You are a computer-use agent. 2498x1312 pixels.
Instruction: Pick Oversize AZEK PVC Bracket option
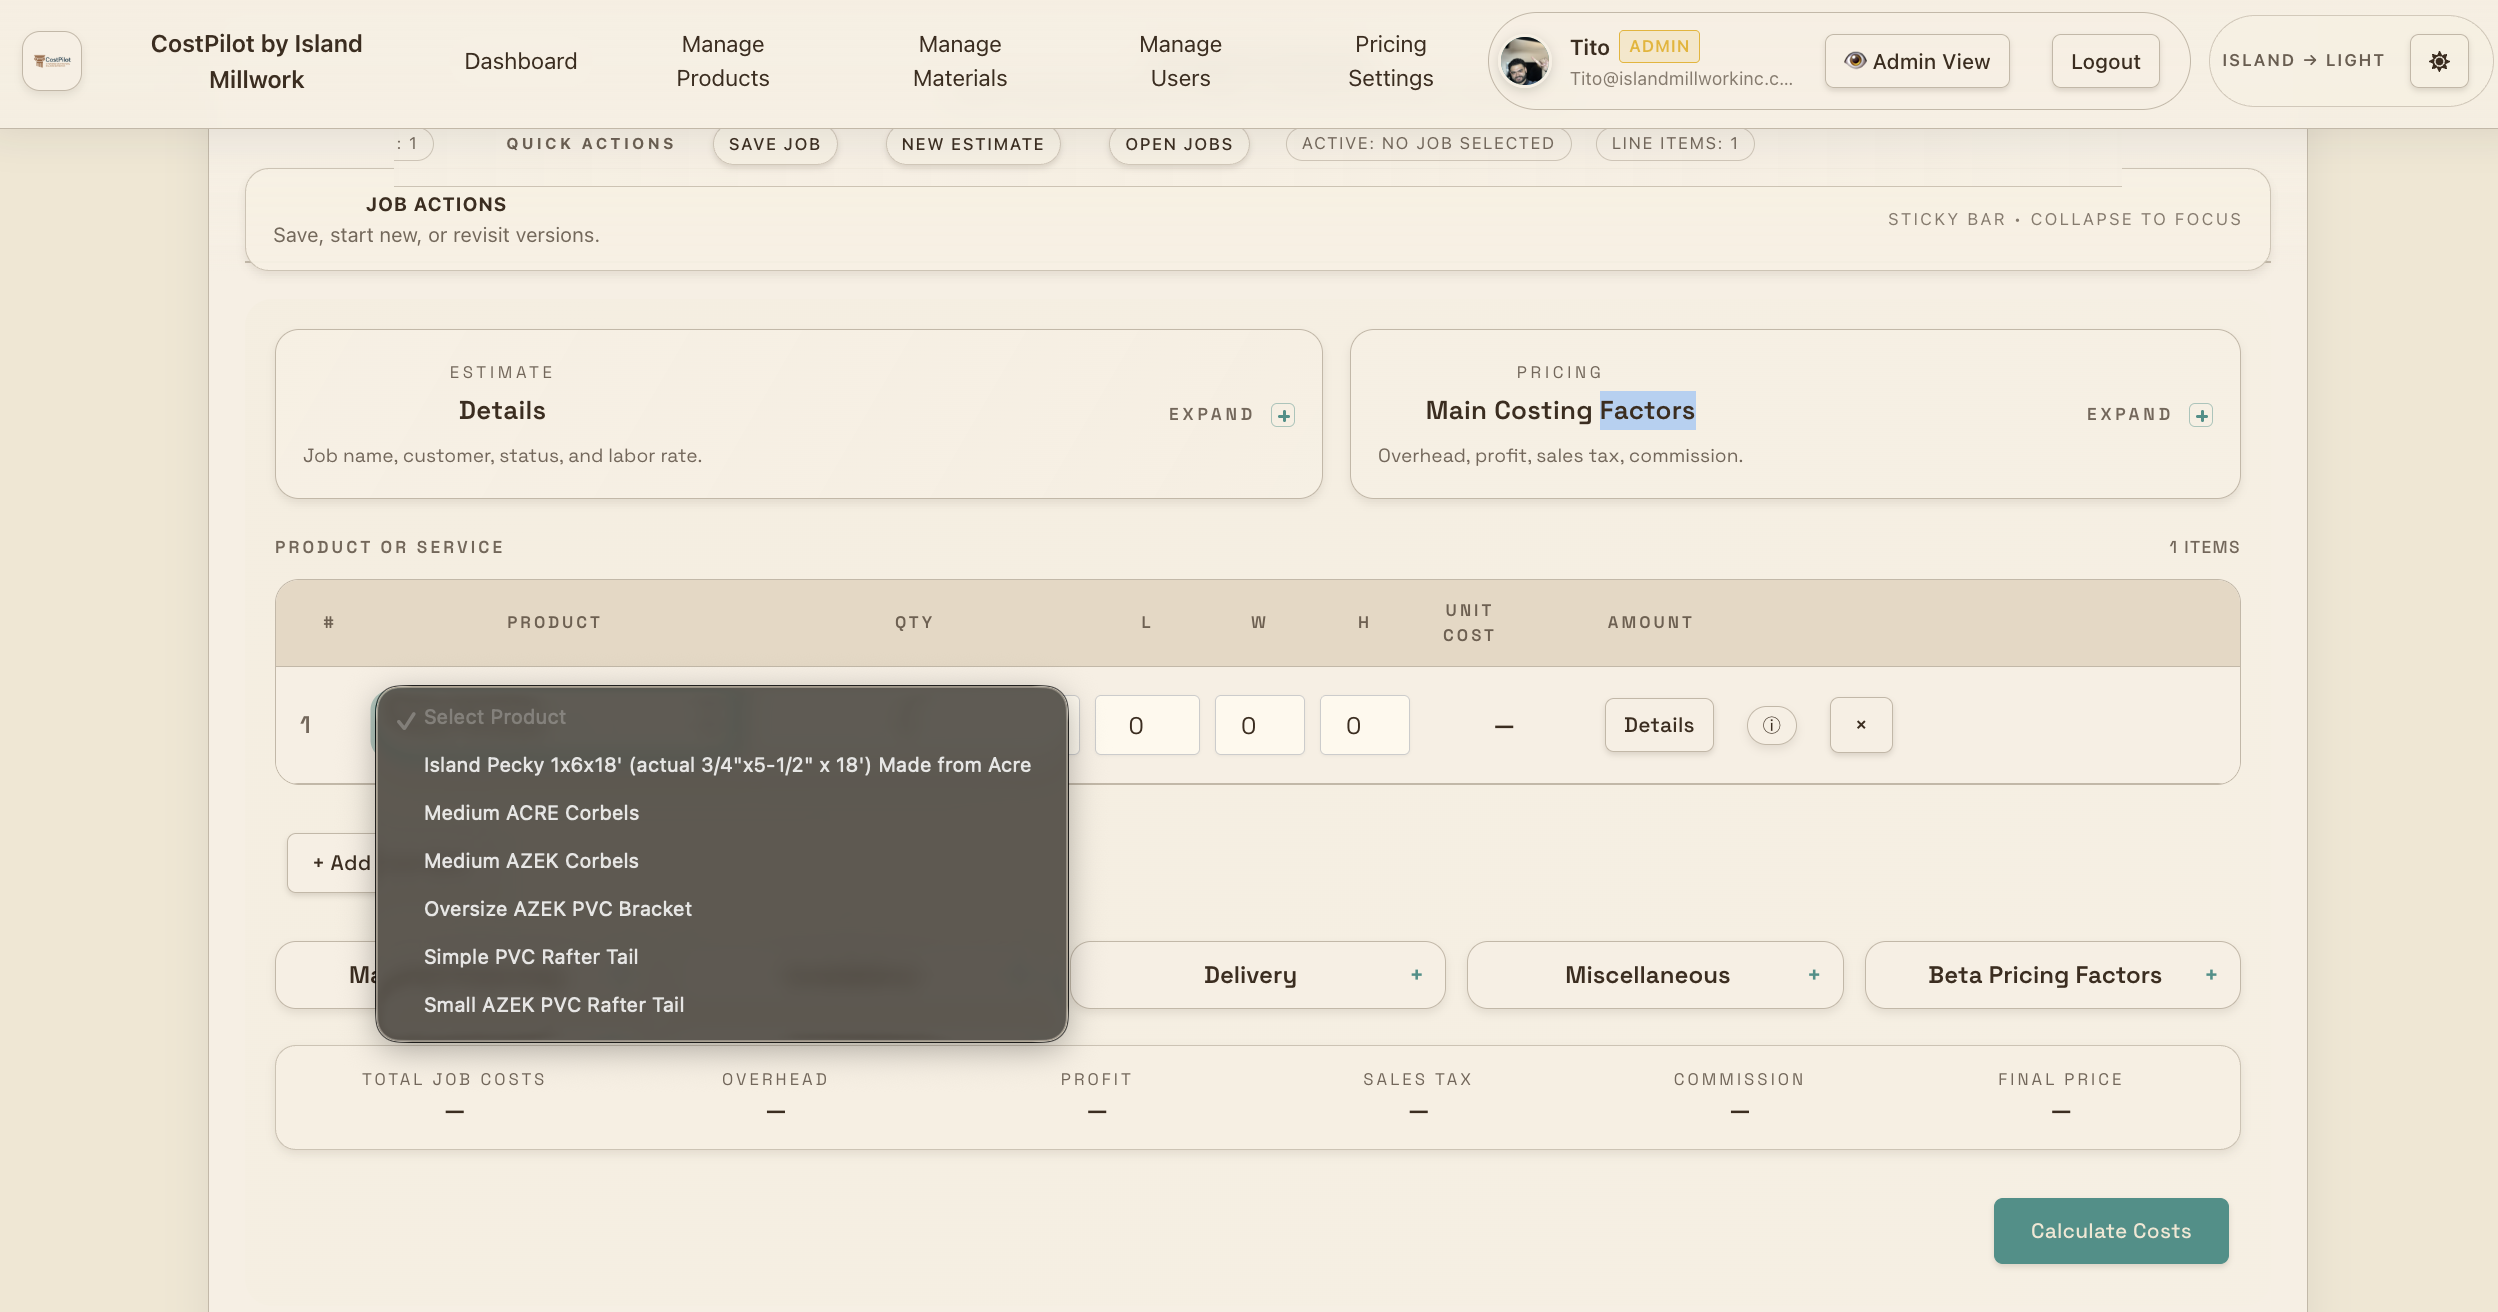click(721, 909)
